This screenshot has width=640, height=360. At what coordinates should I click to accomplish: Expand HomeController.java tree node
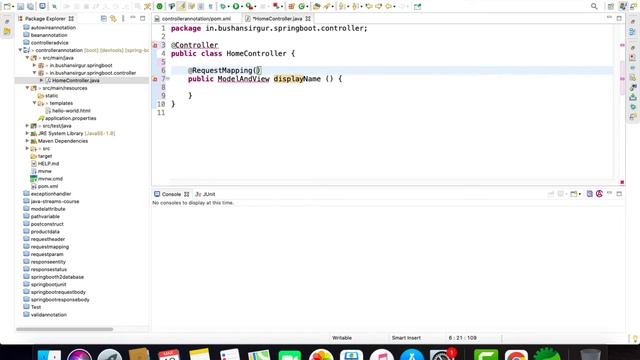[42, 80]
